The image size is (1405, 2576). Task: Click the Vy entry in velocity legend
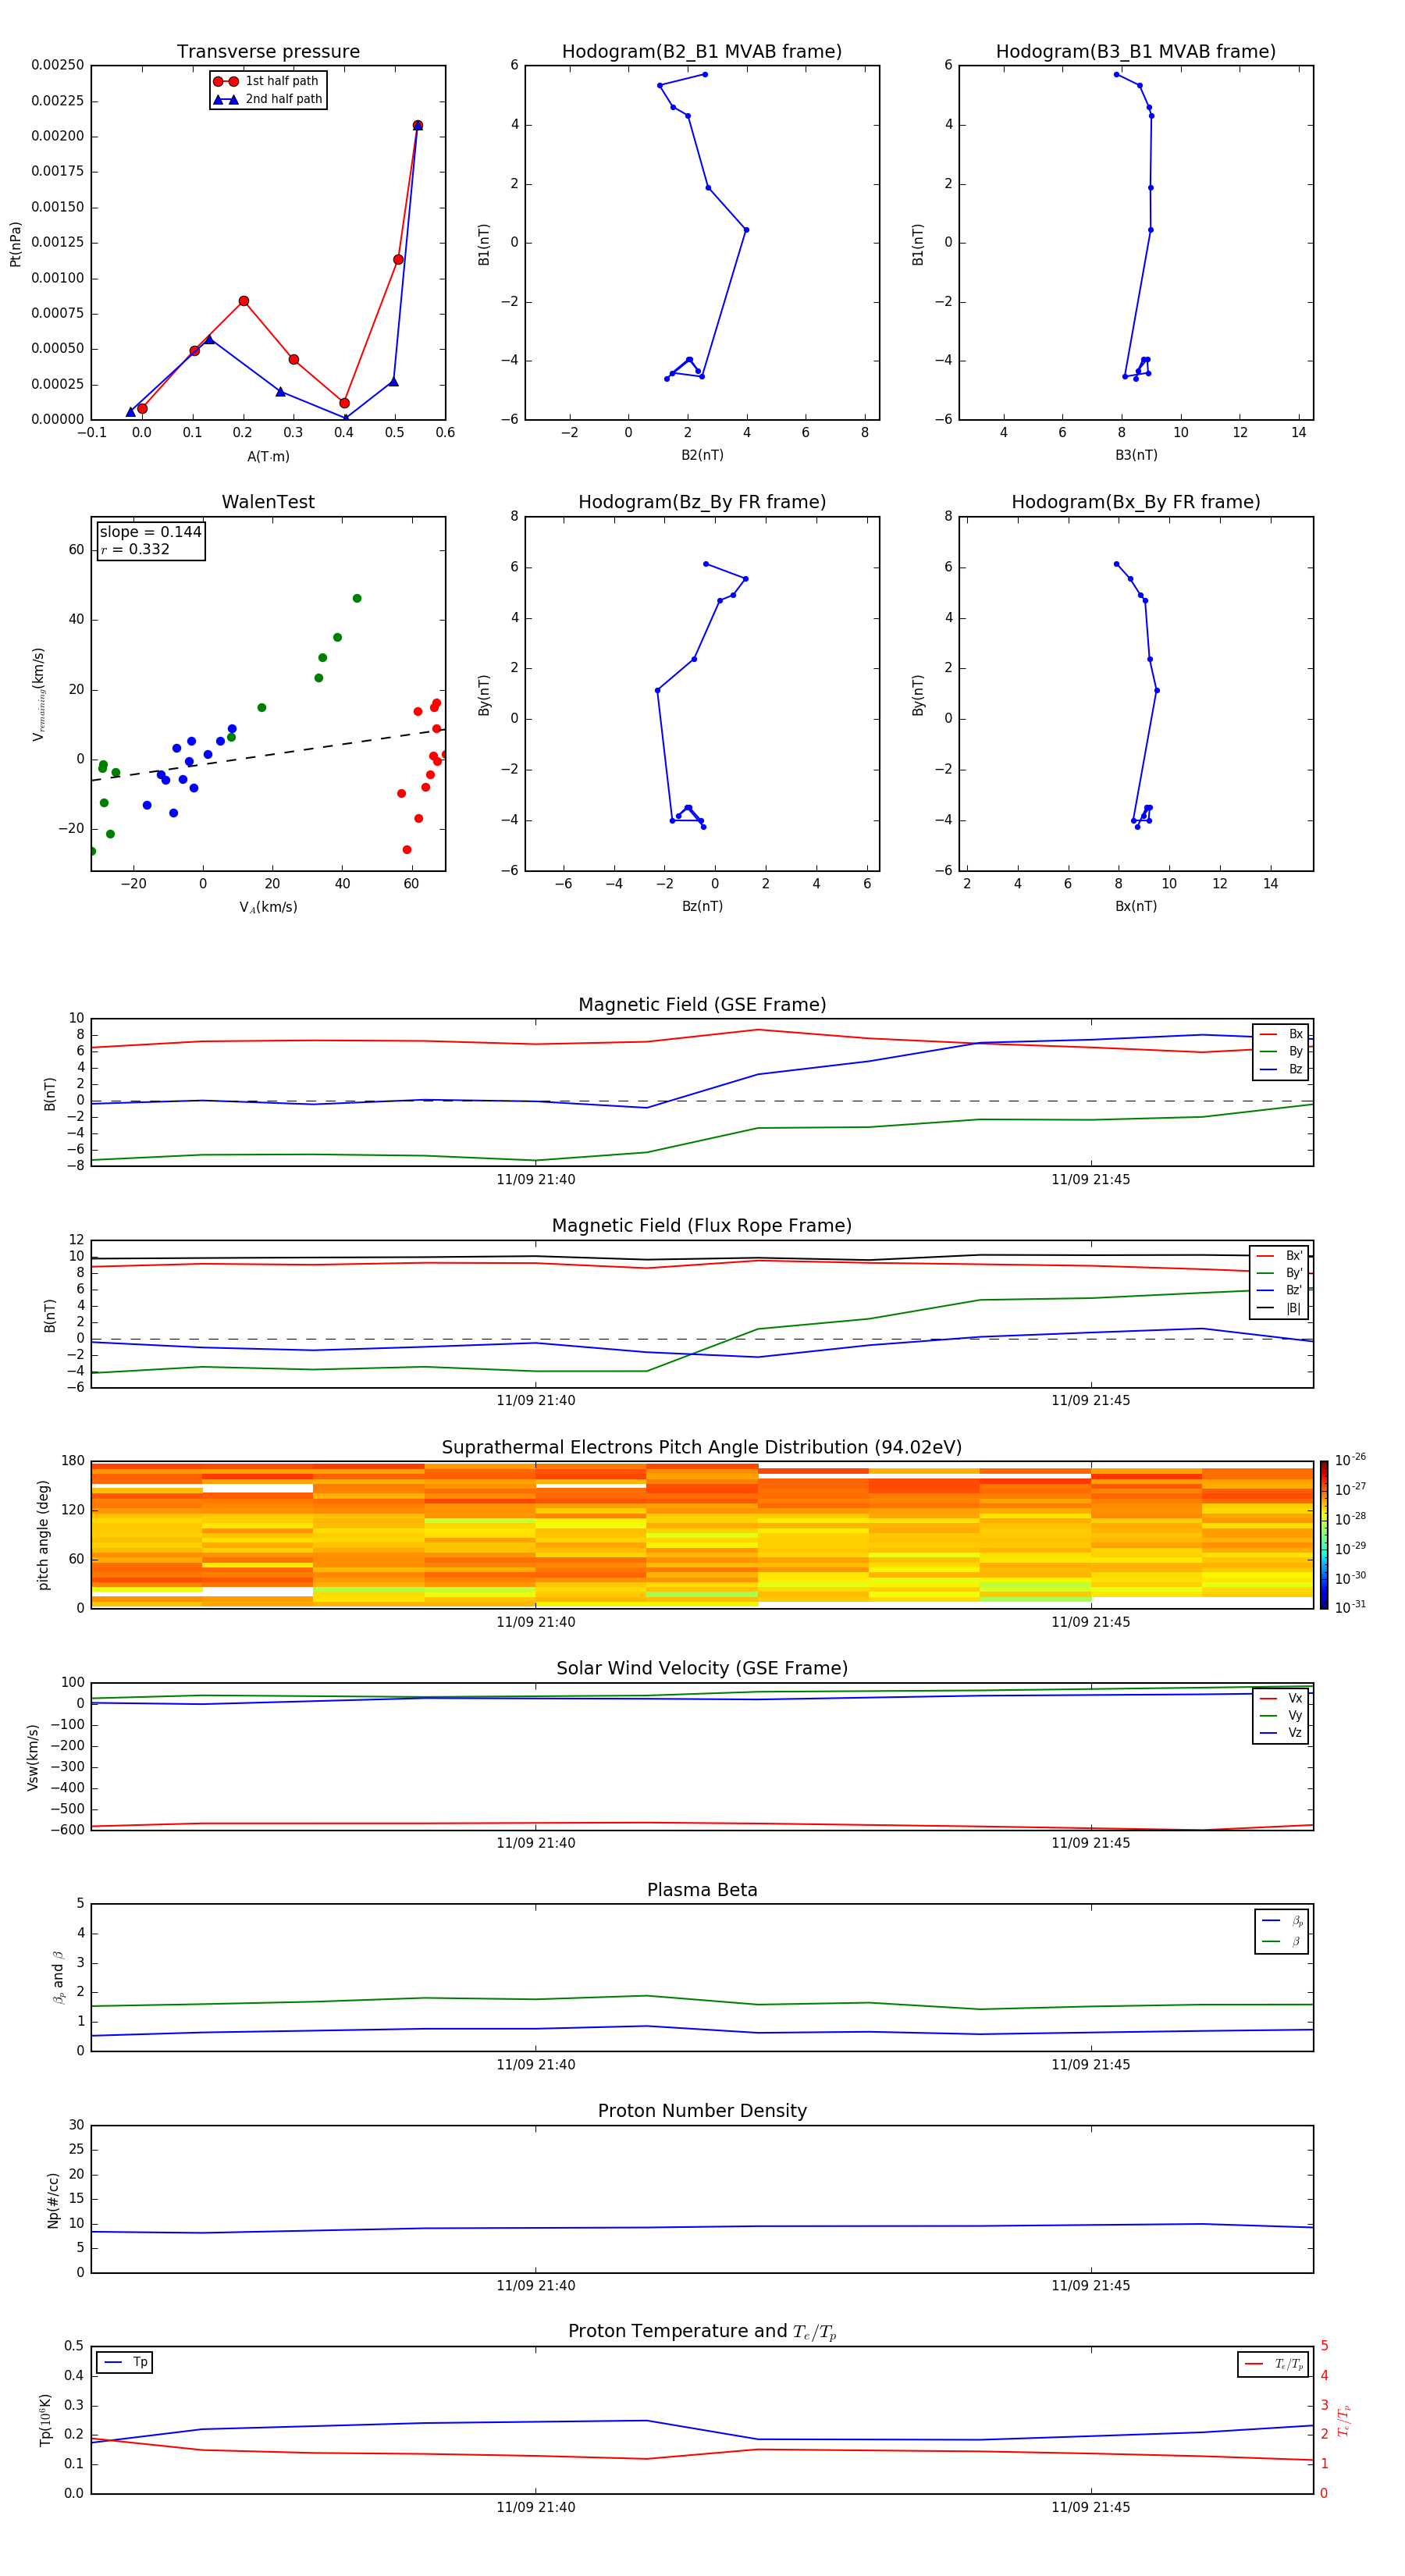point(1281,1715)
